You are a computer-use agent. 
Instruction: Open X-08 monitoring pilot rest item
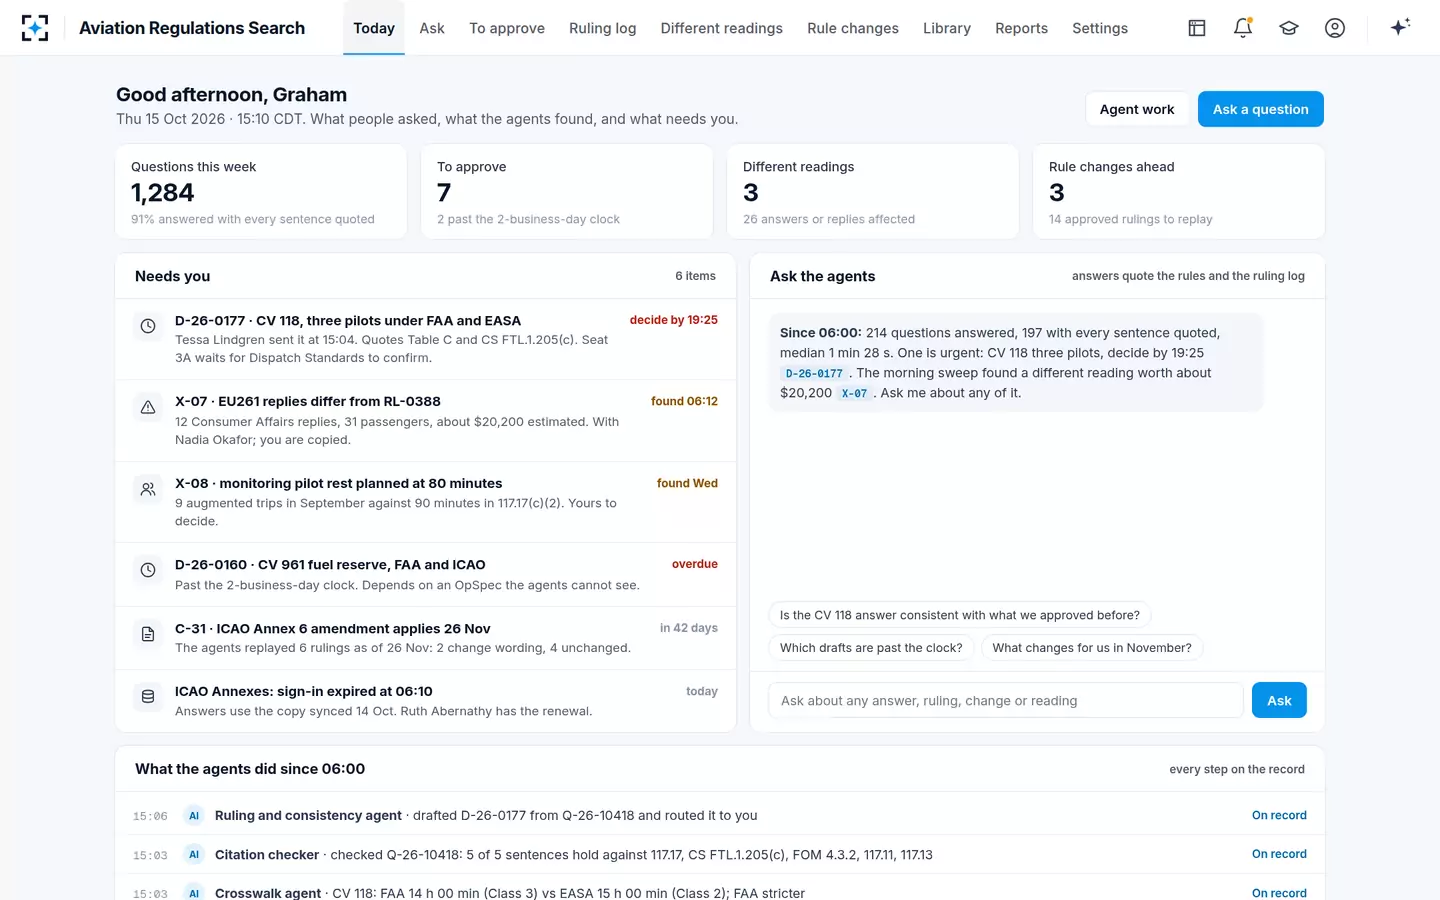click(x=426, y=502)
